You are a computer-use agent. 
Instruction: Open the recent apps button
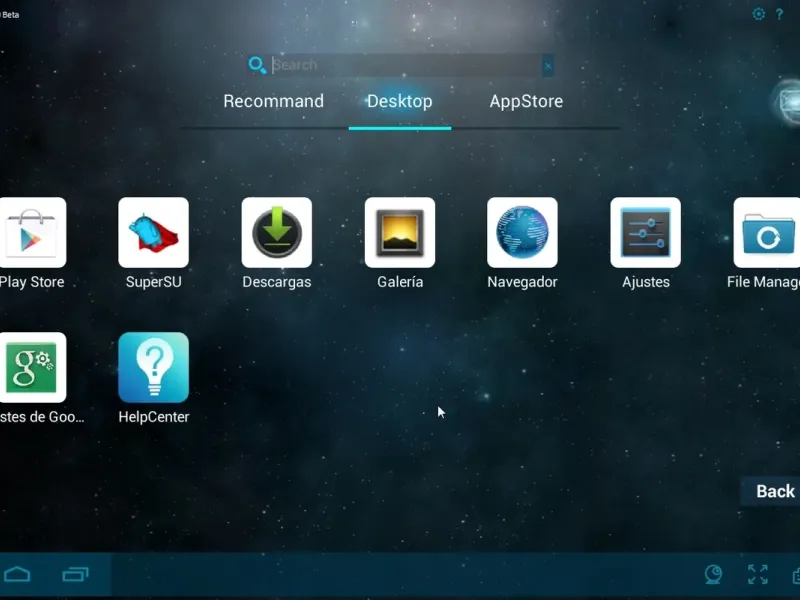click(76, 574)
